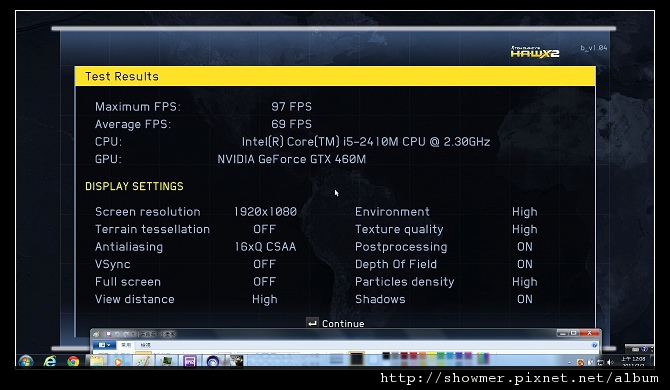670x390 pixels.
Task: Click the Depth Of Field ON value
Action: pos(525,264)
